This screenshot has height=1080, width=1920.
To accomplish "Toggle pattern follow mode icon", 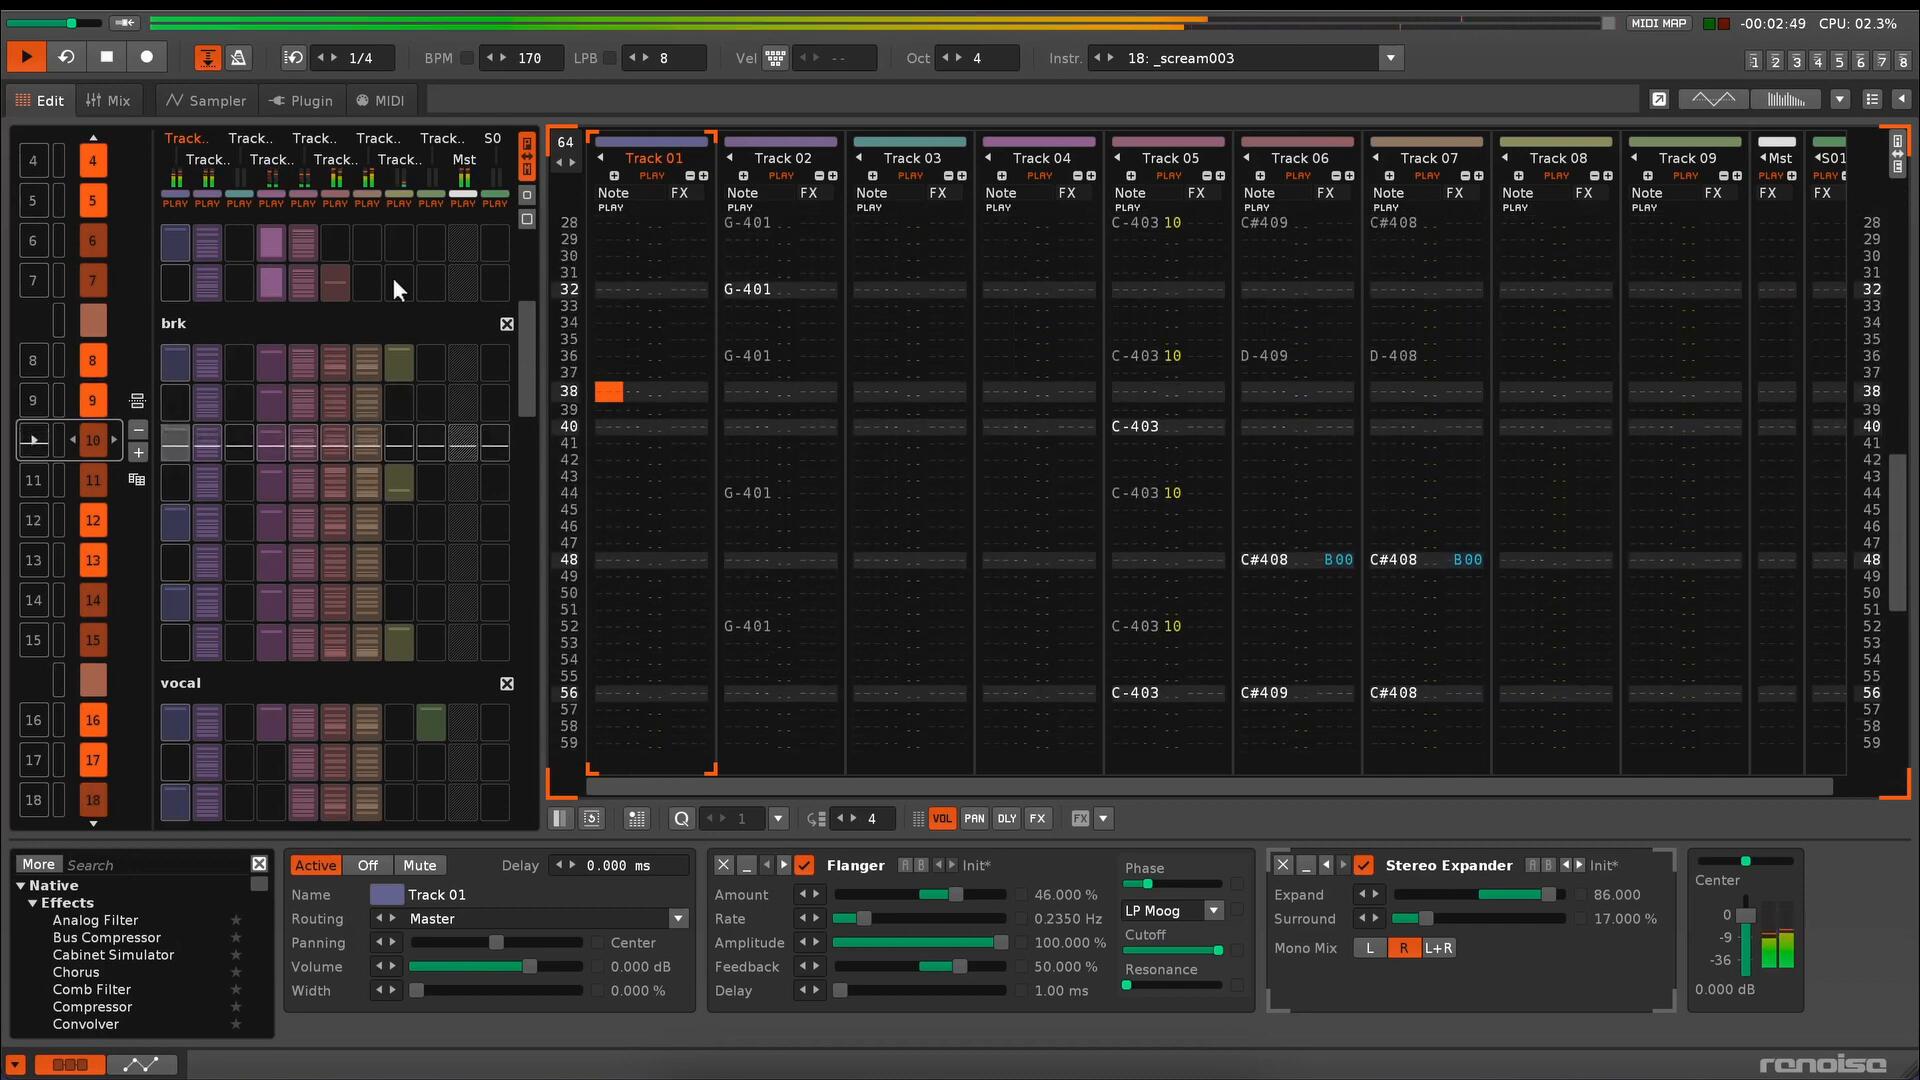I will click(207, 58).
